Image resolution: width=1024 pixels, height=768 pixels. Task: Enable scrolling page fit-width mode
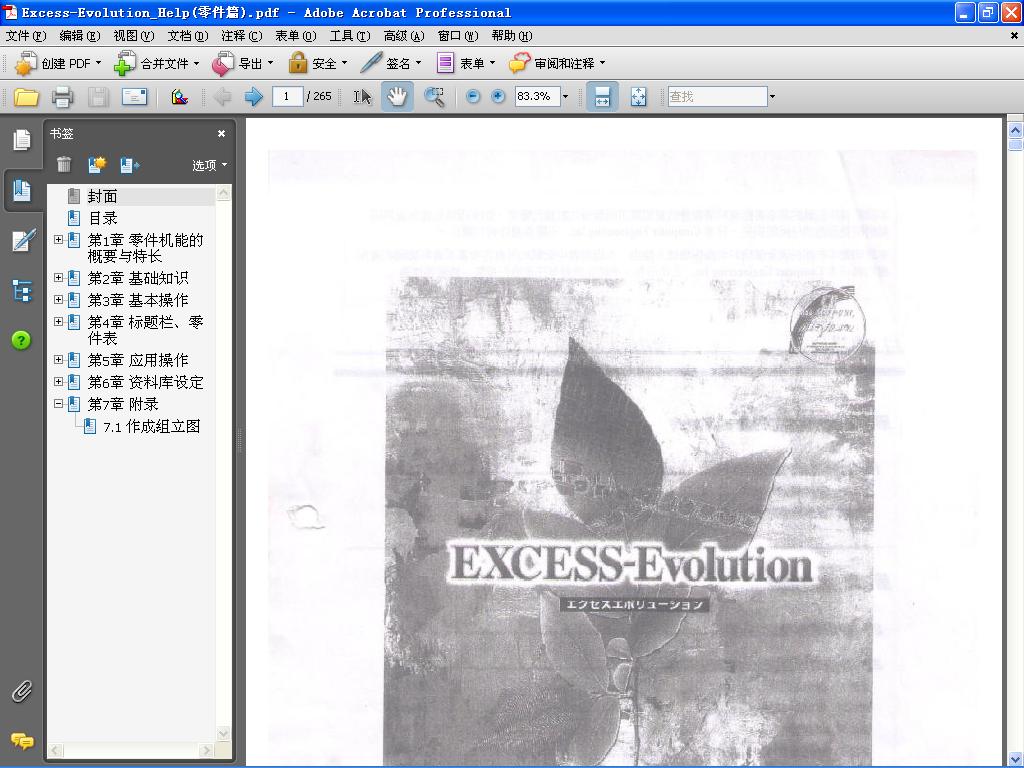tap(602, 97)
